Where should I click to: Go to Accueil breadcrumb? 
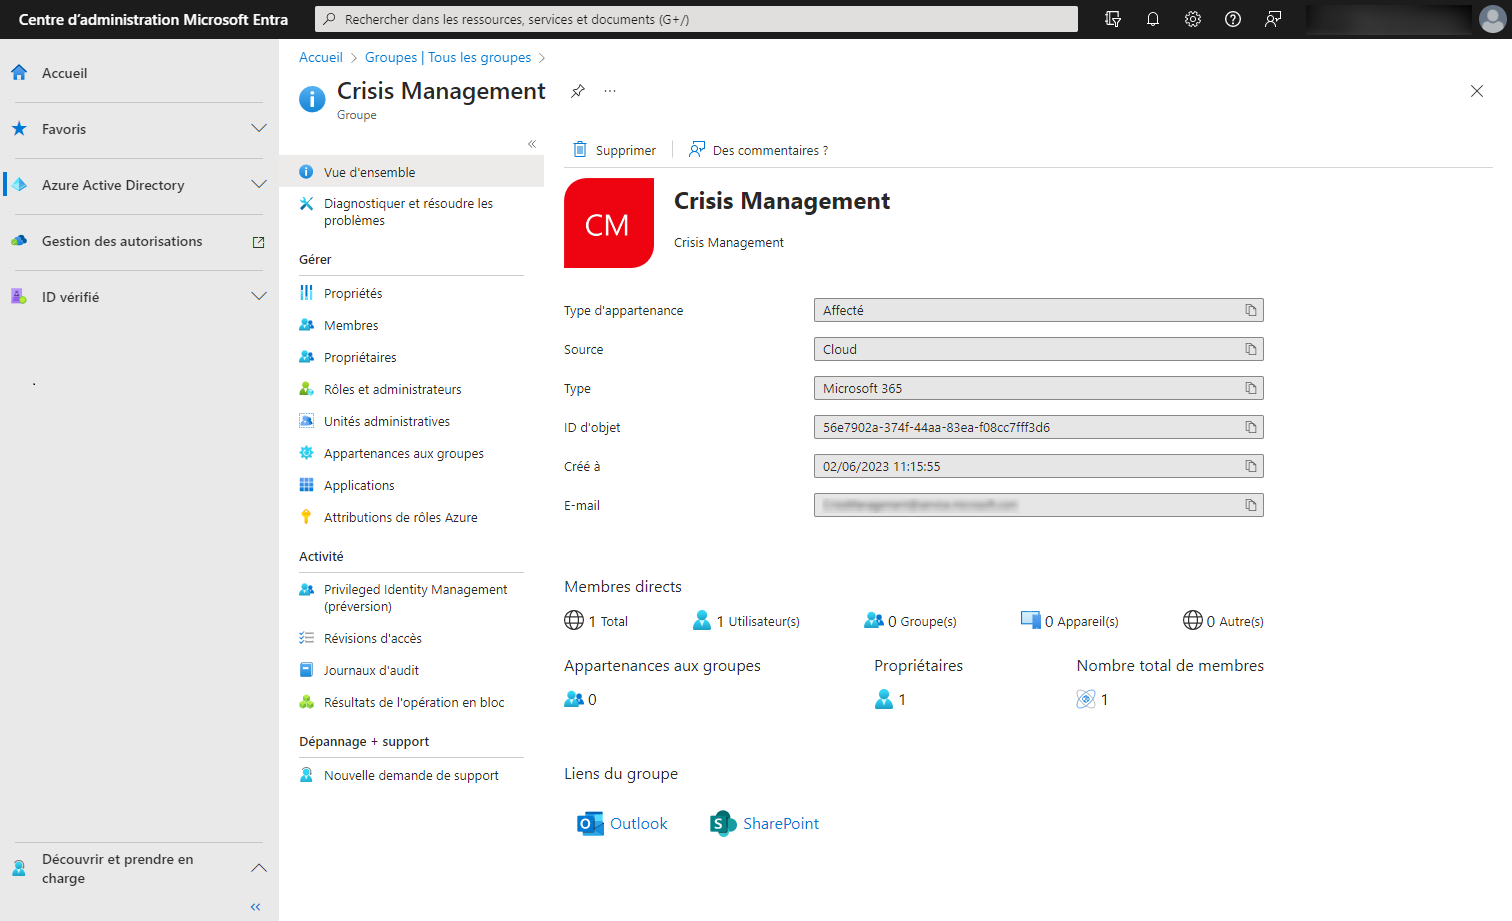click(321, 57)
